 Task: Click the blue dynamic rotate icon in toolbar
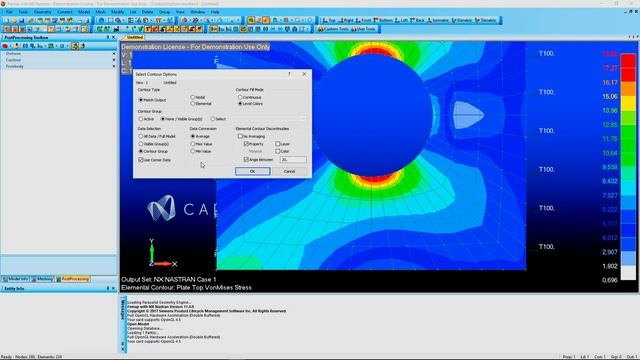pos(102,20)
